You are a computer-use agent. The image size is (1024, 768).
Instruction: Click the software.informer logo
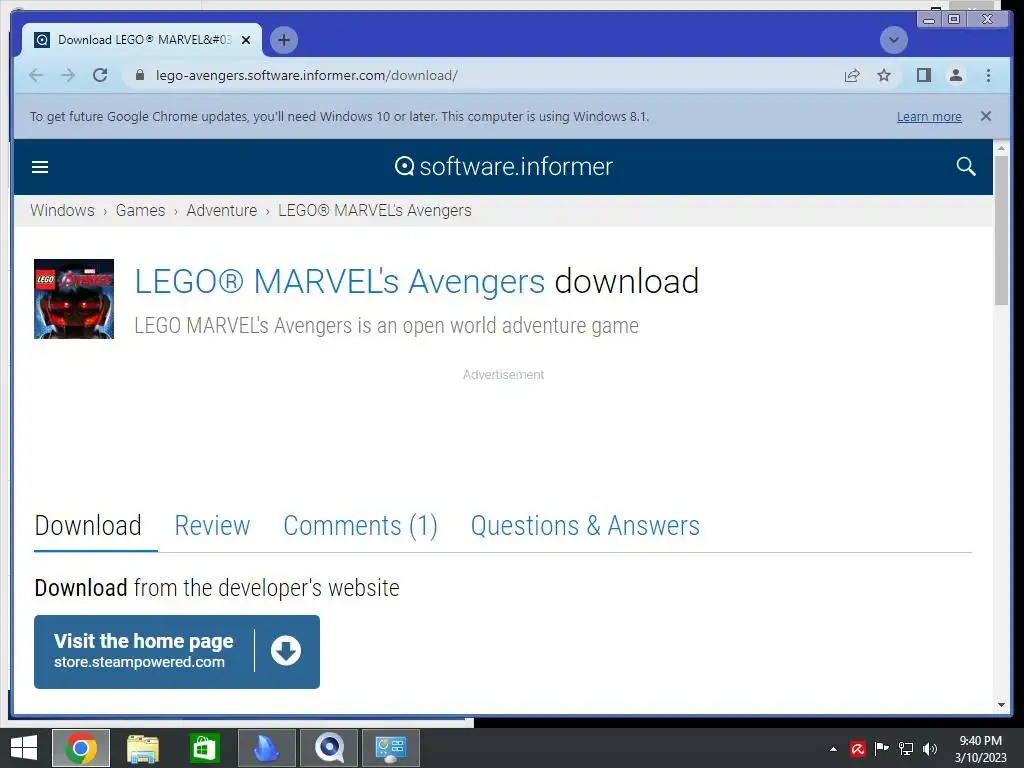(x=504, y=167)
